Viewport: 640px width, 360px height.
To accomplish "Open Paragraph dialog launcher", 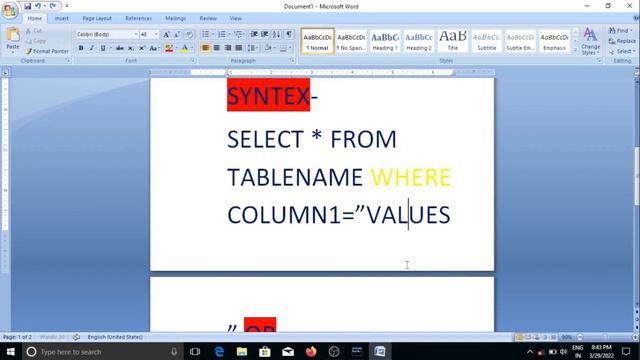I will (293, 60).
